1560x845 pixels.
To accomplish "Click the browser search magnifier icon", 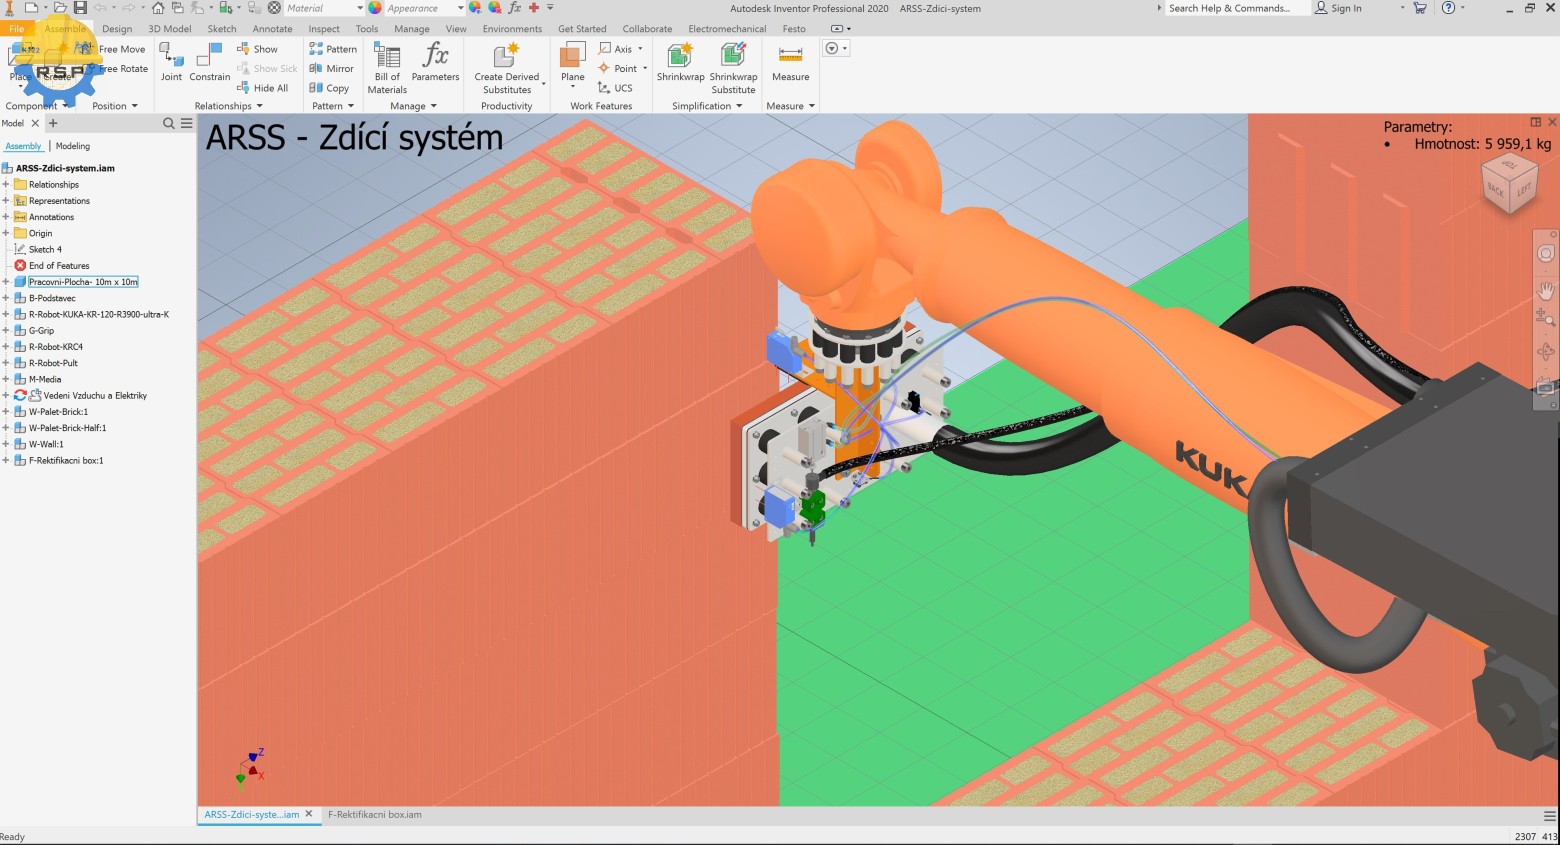I will coord(169,123).
